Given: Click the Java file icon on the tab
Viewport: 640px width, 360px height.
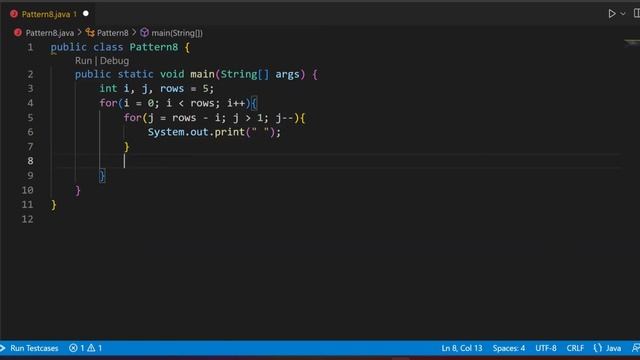Looking at the screenshot, I should 14,14.
